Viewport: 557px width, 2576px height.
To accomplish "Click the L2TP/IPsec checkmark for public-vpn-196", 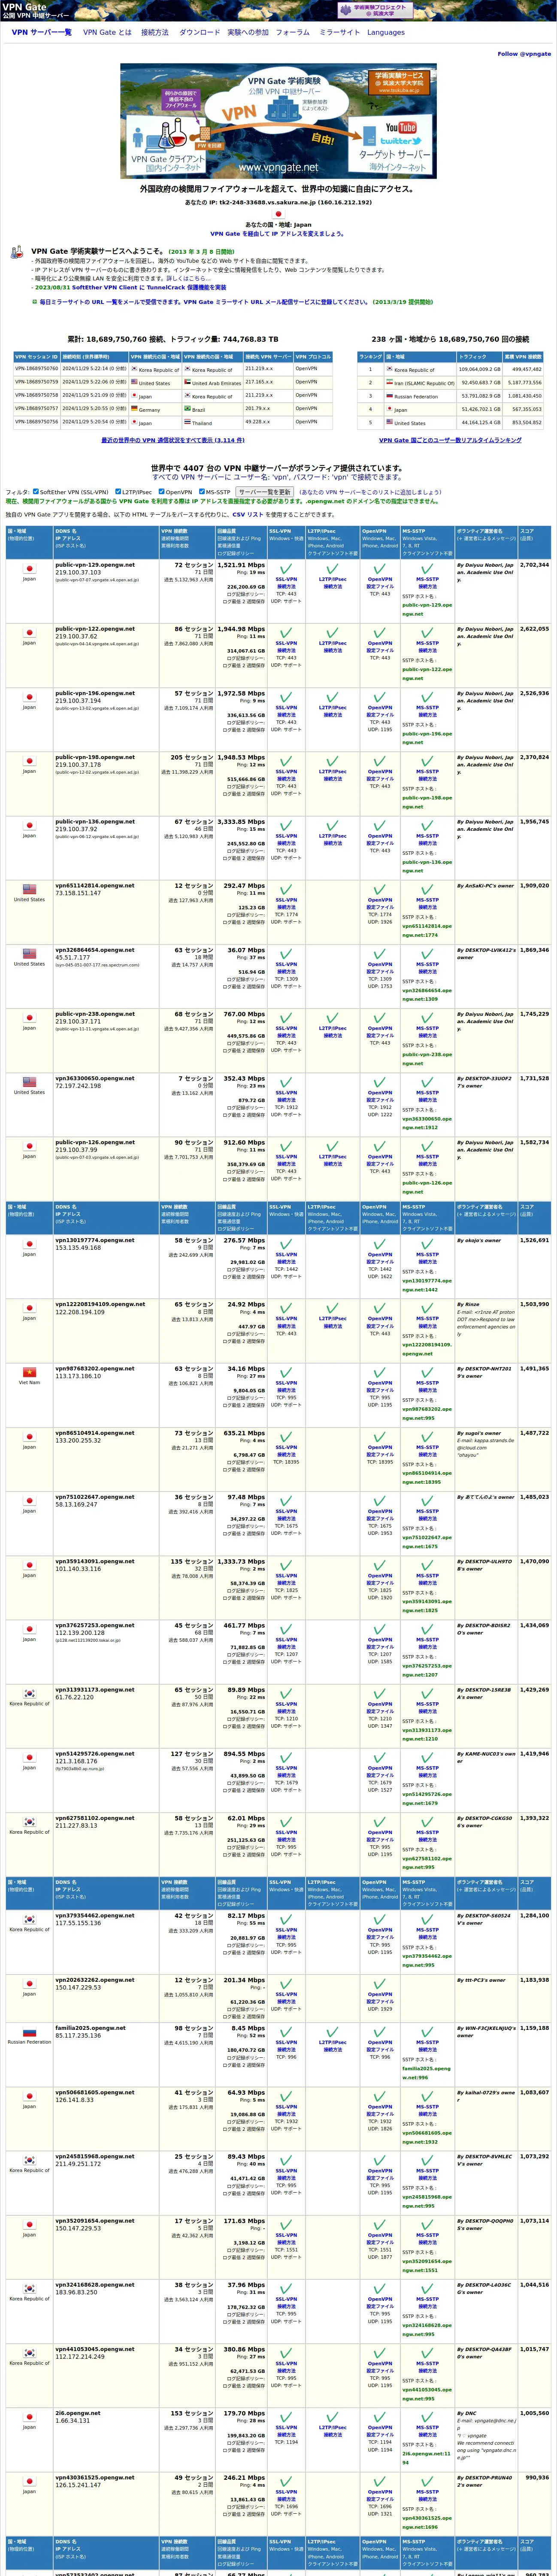I will [x=333, y=696].
